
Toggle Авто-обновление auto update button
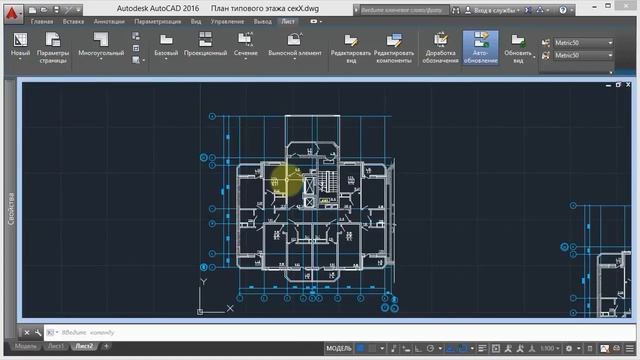(480, 48)
